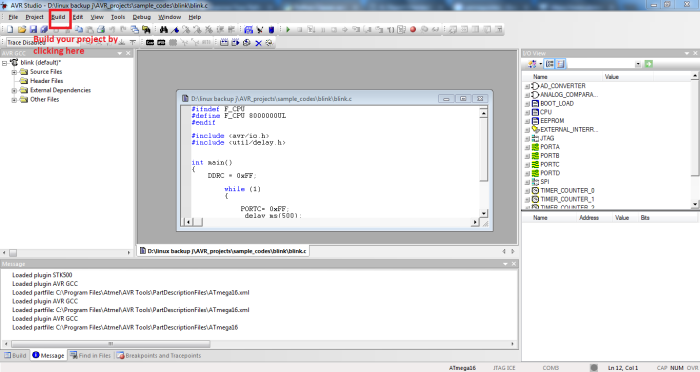Switch to the Find in Files tab
This screenshot has width=700, height=372.
coord(90,355)
